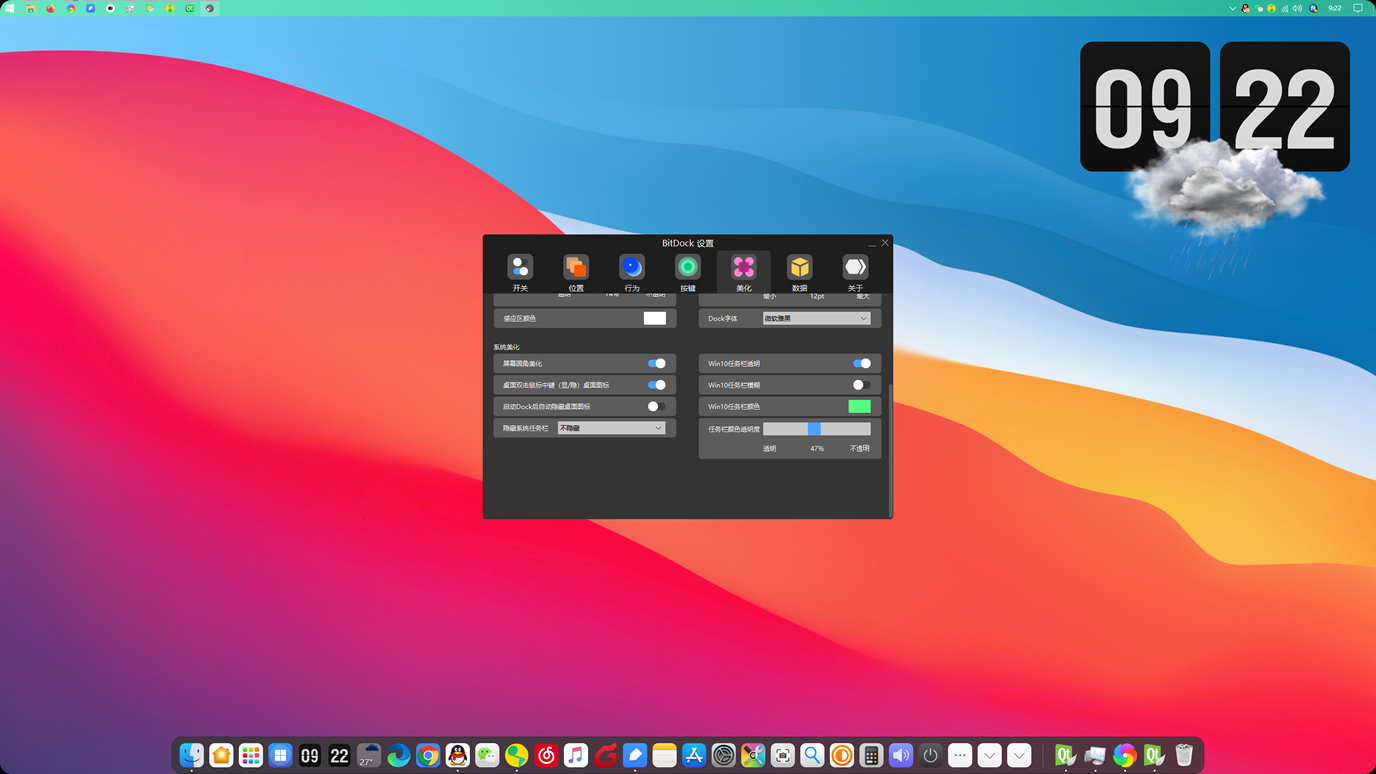Open the notification center icon top right
This screenshot has width=1376, height=774.
[x=1358, y=8]
